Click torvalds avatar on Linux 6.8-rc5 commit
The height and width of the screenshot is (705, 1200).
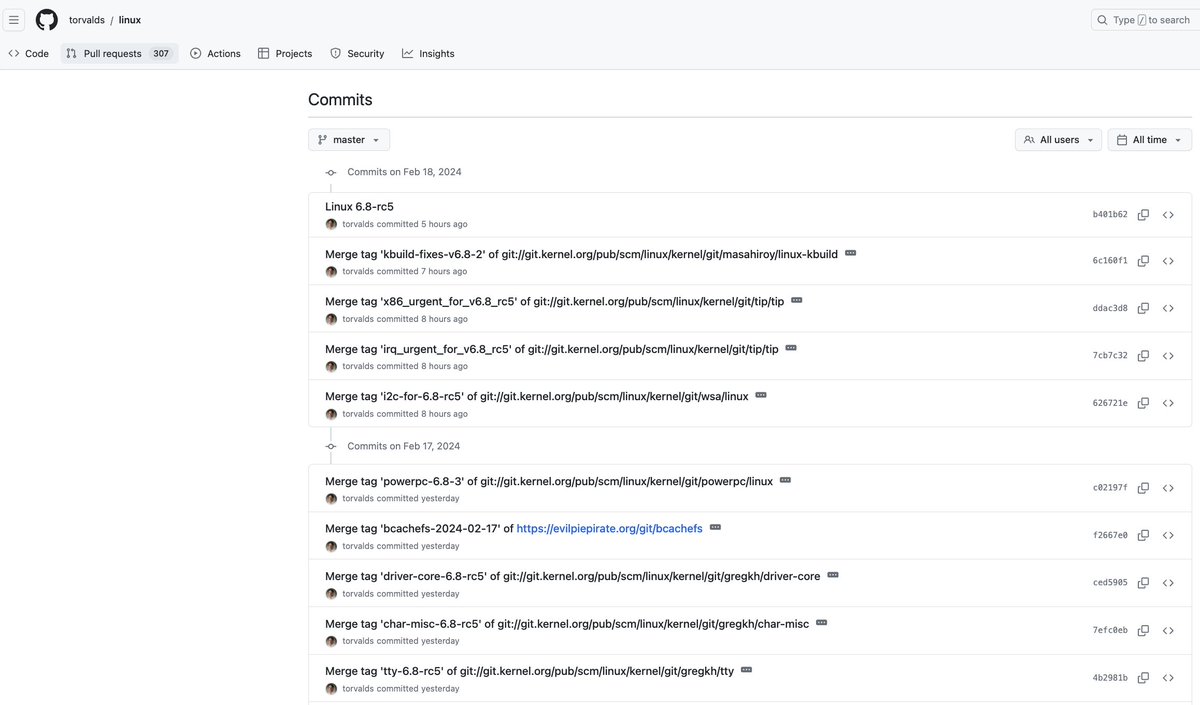click(331, 224)
